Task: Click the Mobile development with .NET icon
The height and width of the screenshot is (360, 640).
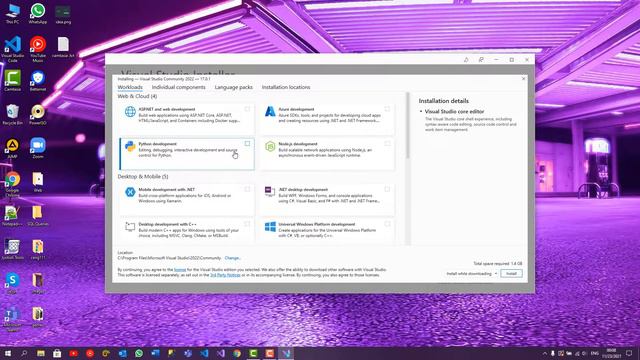Action: click(130, 192)
